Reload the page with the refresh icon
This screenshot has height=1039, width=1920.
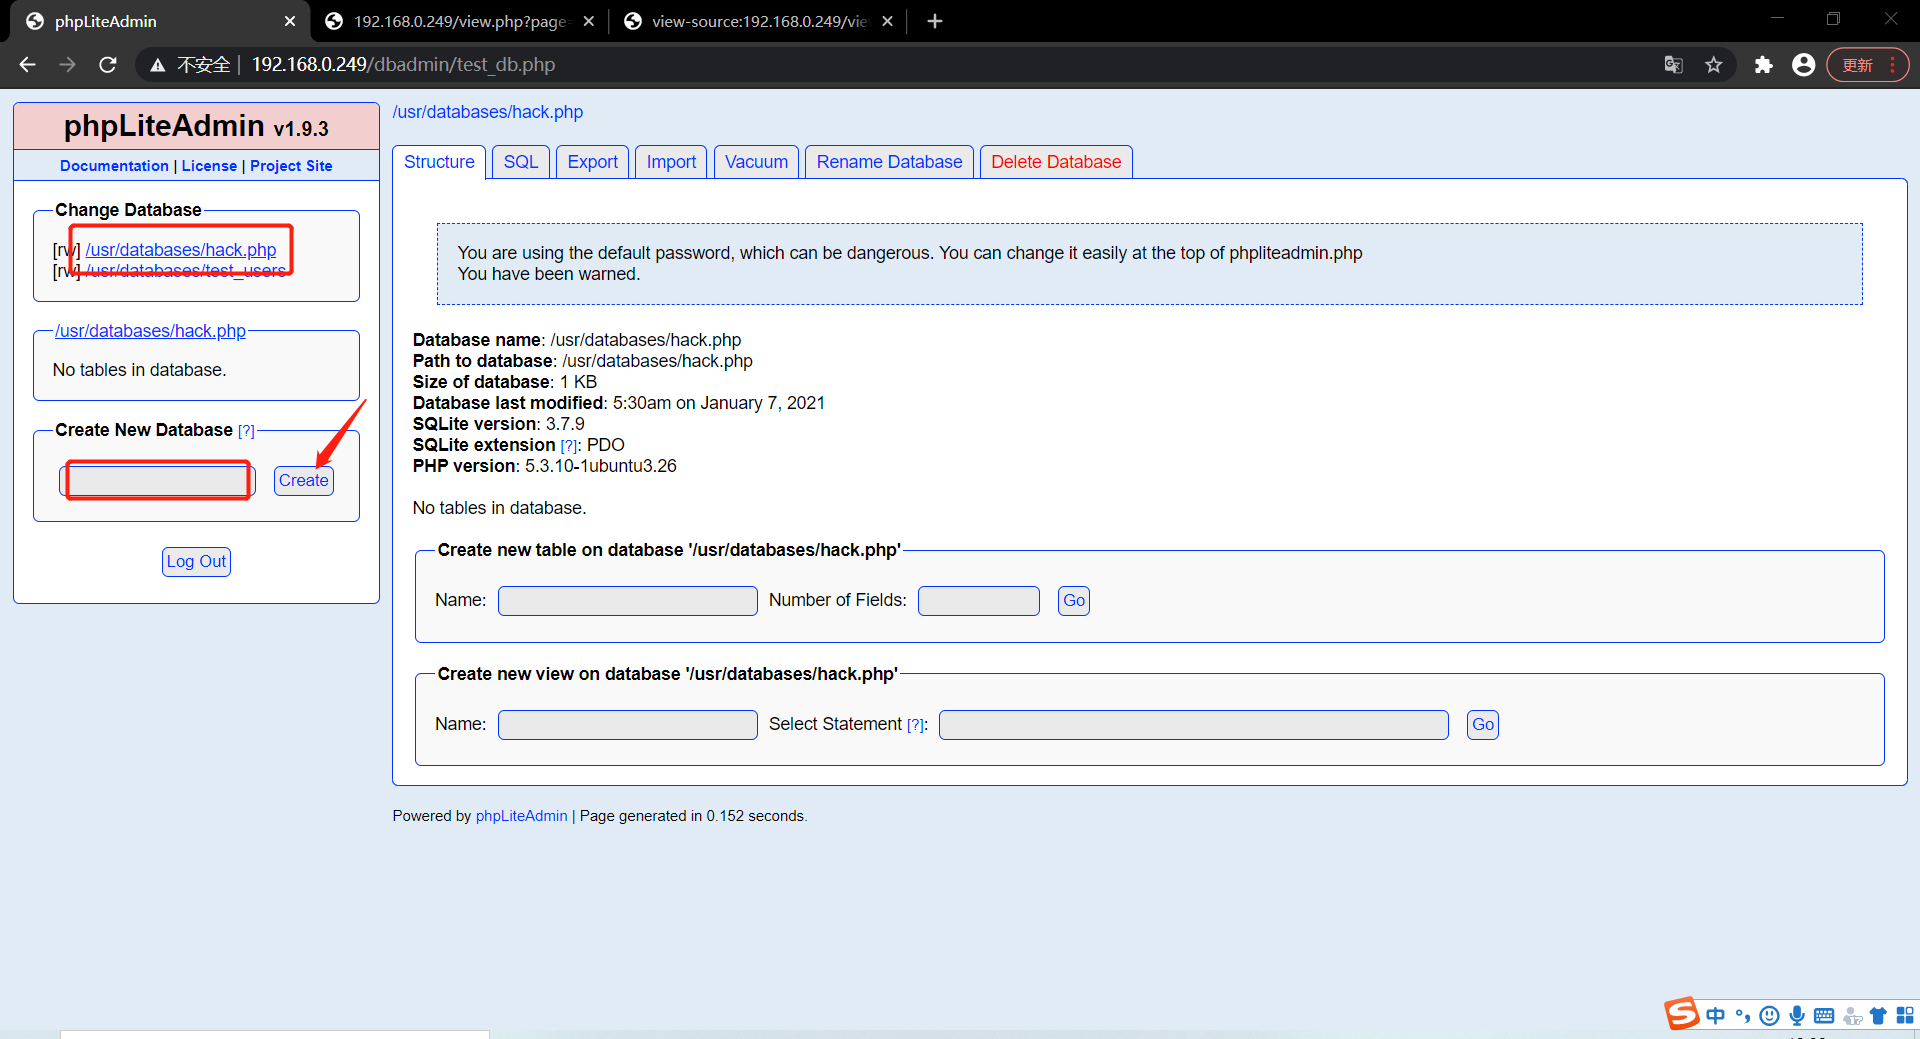click(108, 65)
